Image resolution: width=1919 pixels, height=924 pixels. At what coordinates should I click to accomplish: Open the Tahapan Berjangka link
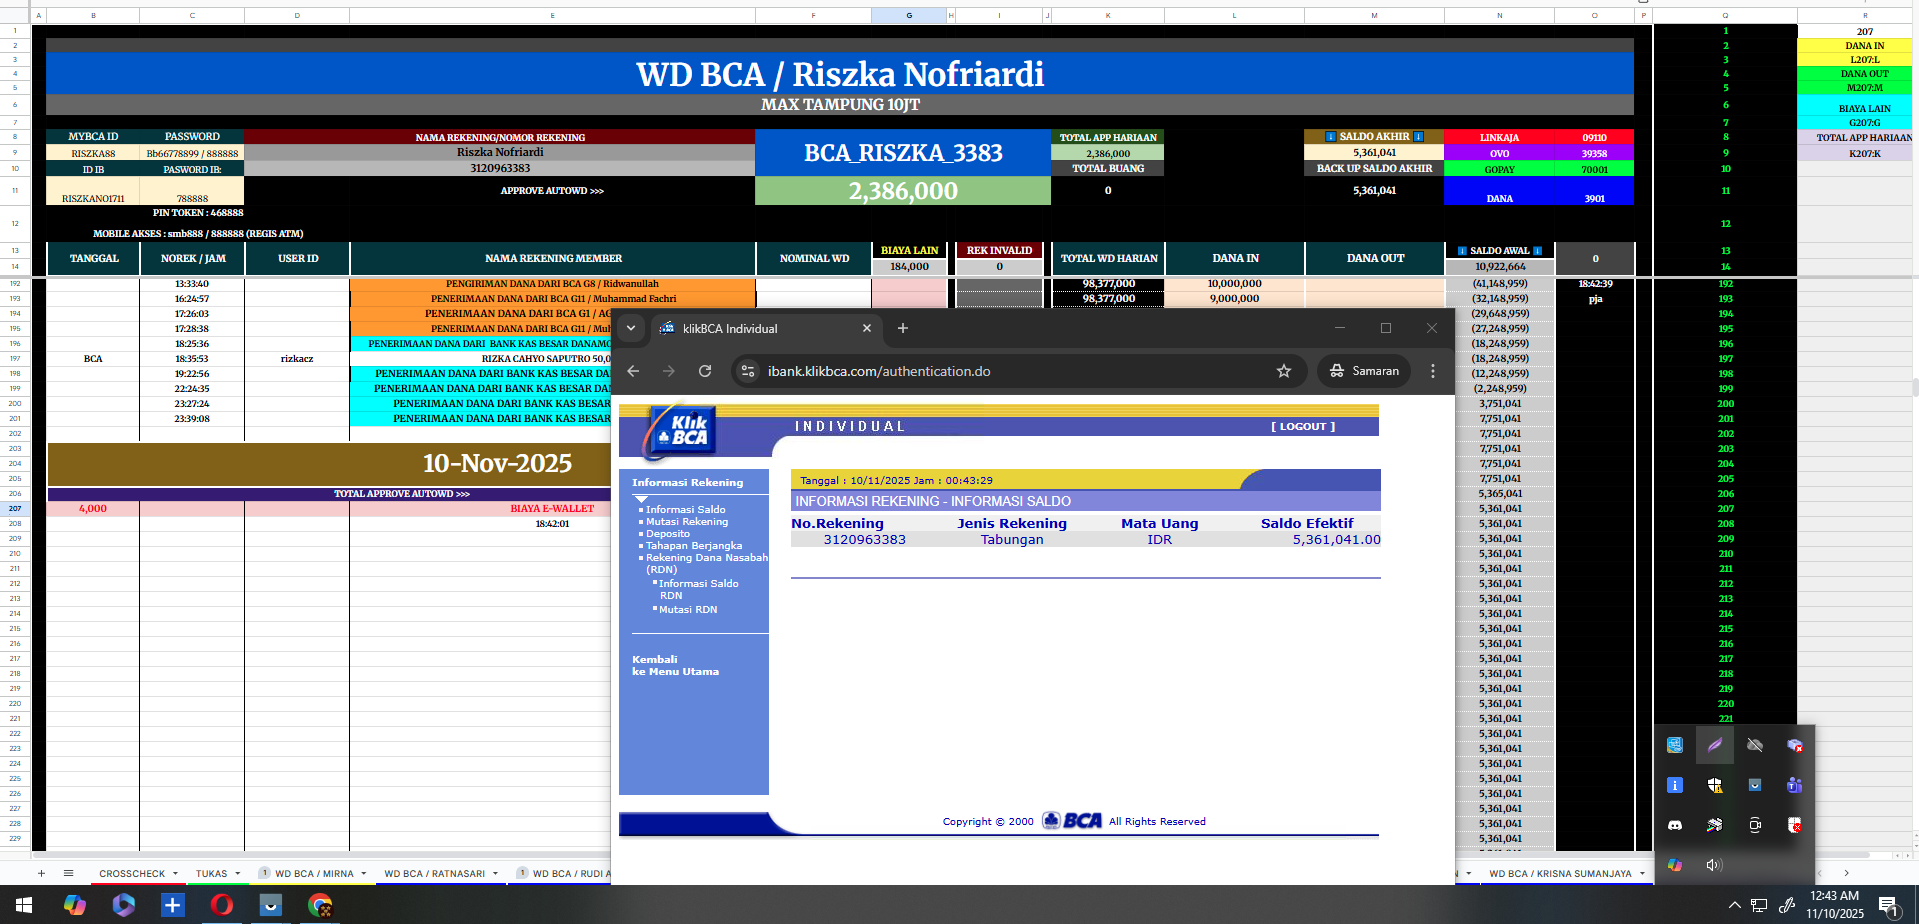tap(694, 546)
